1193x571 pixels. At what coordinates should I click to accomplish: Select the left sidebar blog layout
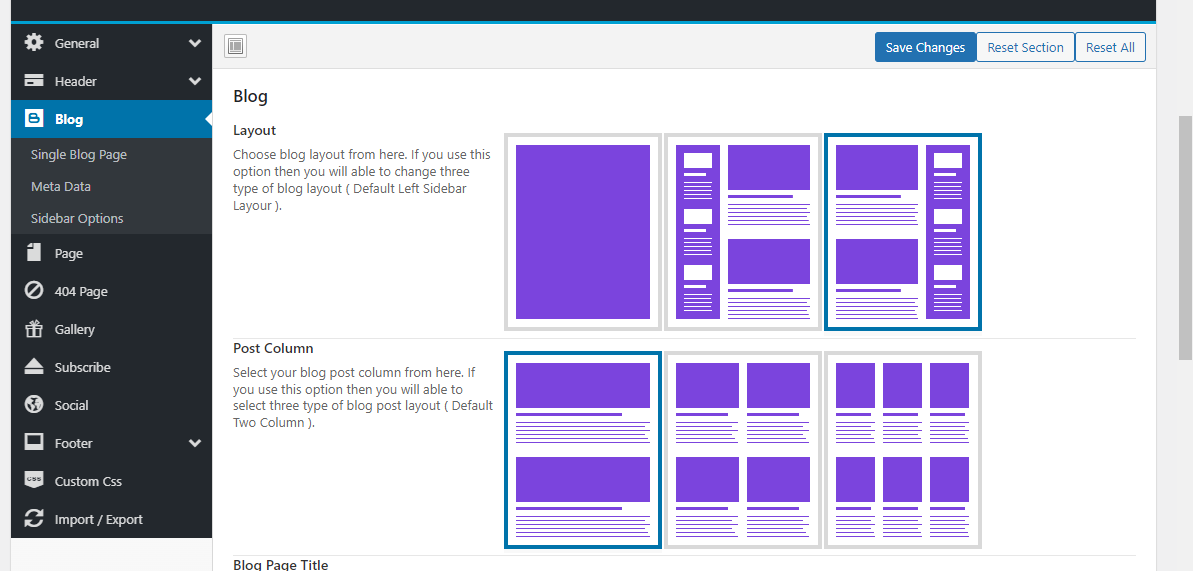[x=743, y=232]
